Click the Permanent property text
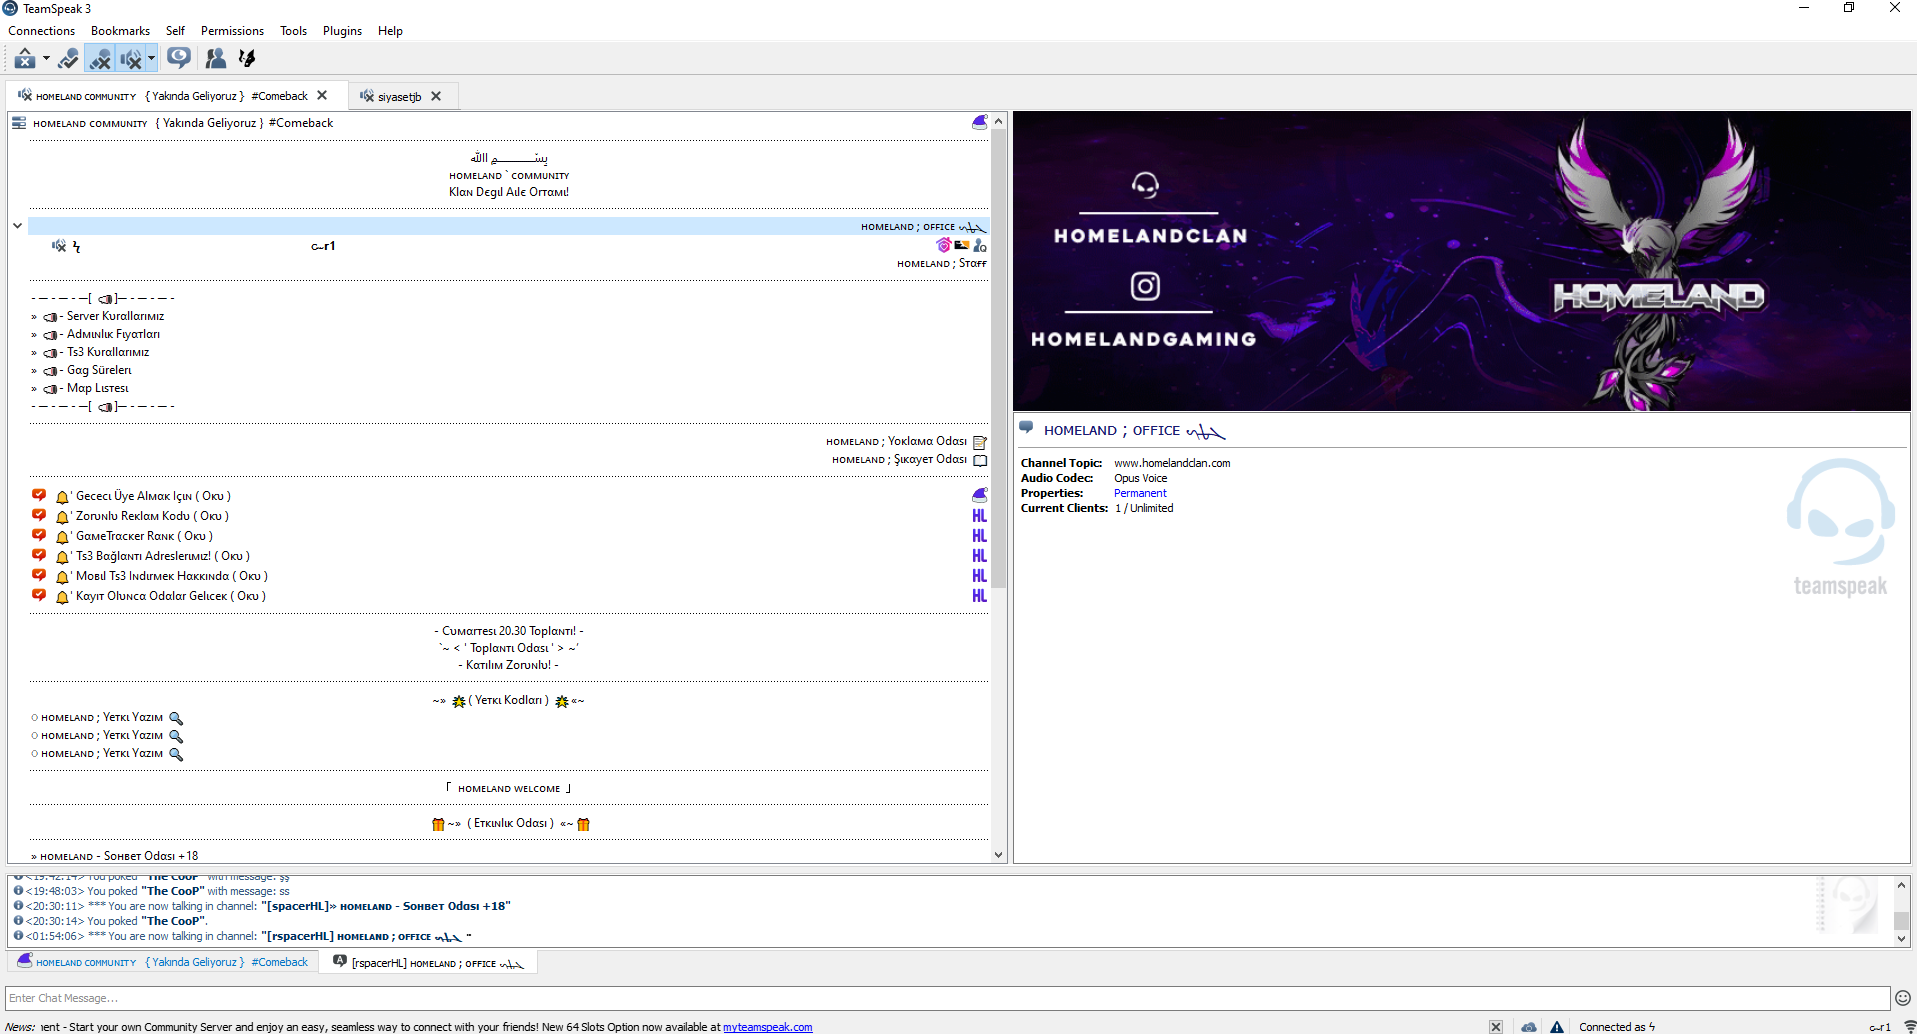 click(x=1140, y=493)
